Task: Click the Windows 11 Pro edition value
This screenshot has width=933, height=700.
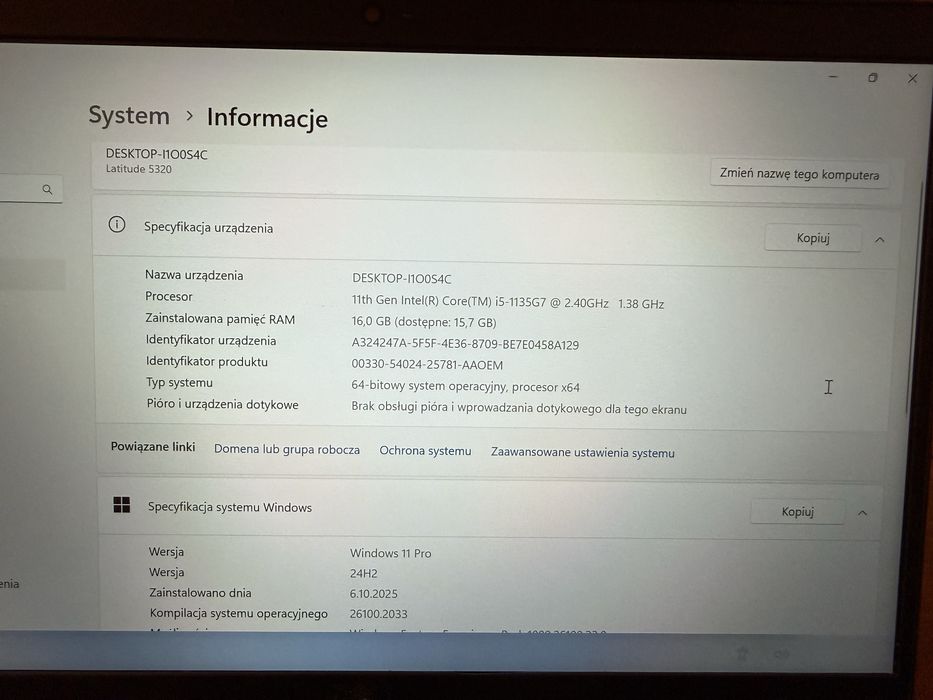Action: pyautogui.click(x=390, y=553)
